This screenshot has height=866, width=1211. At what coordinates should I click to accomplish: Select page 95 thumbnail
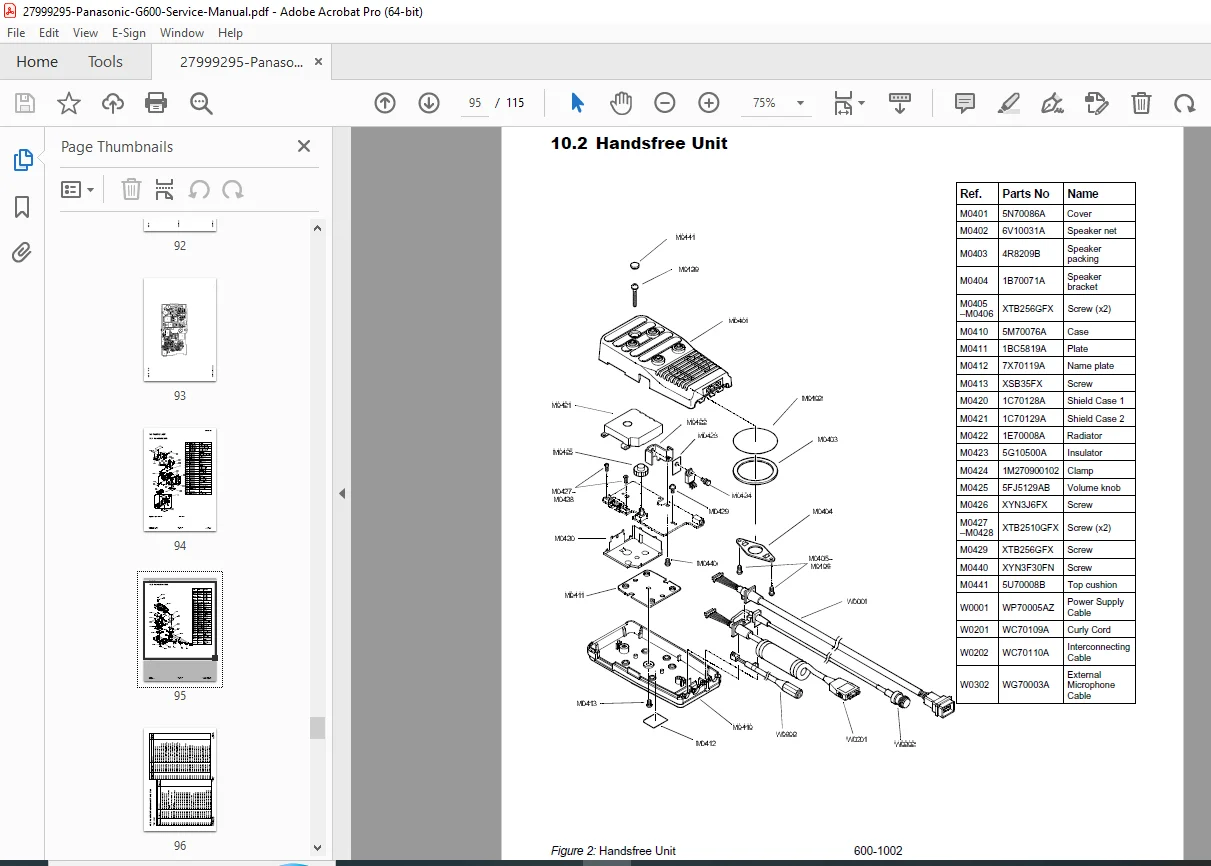point(180,630)
